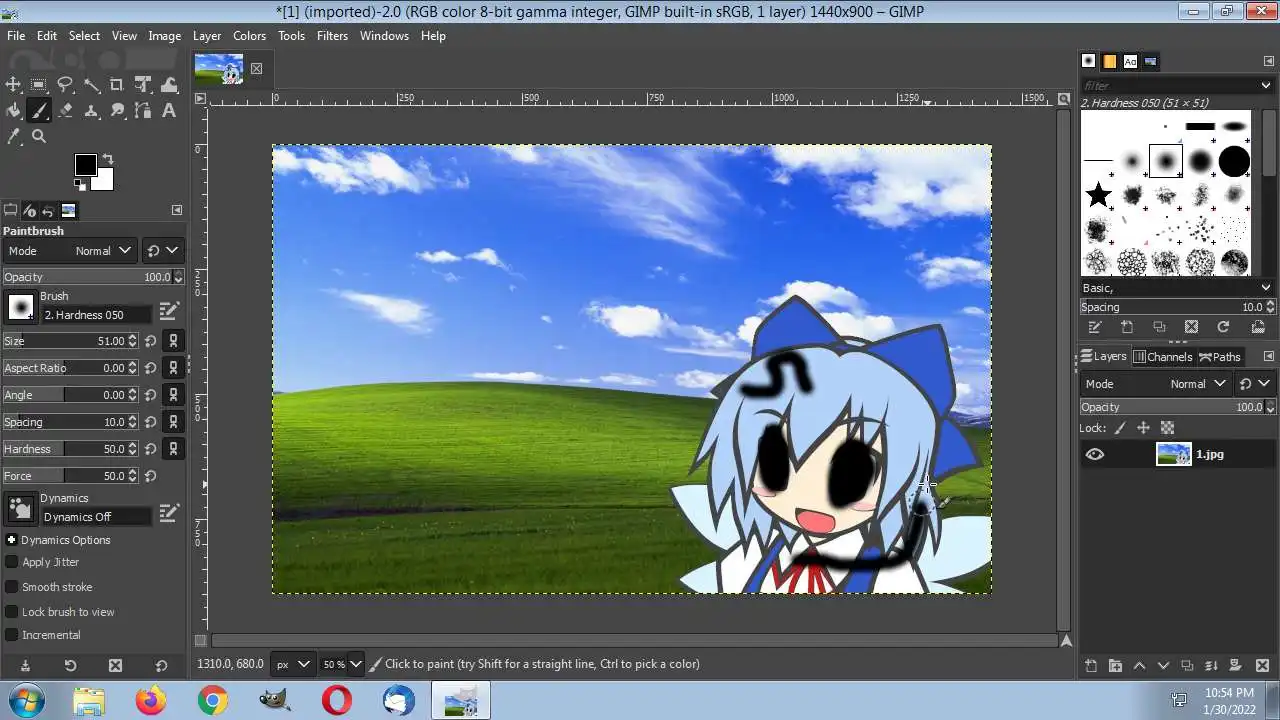Open Google Chrome from the taskbar
Screen dimensions: 1280x720
[212, 701]
